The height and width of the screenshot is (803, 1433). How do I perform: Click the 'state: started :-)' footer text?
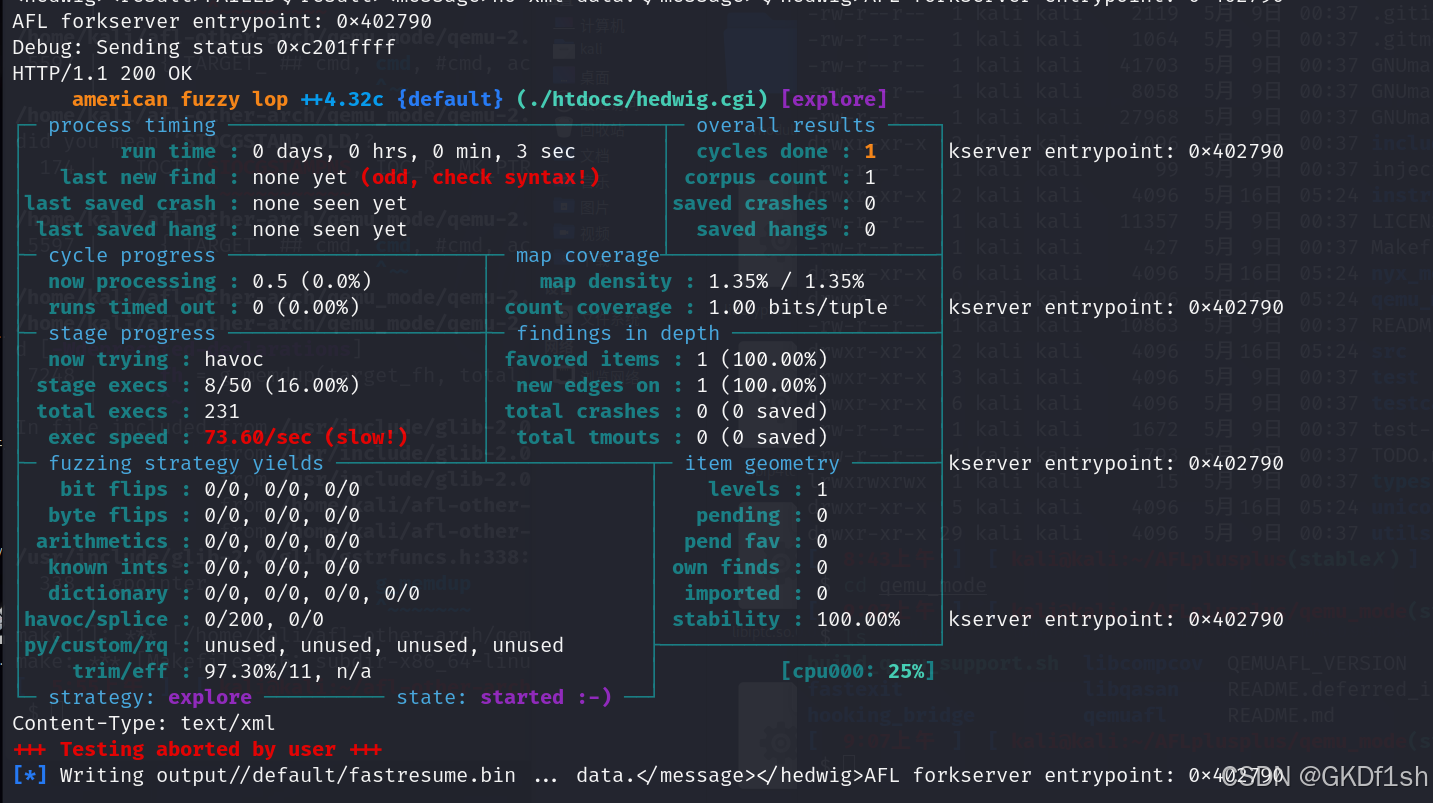pos(504,697)
